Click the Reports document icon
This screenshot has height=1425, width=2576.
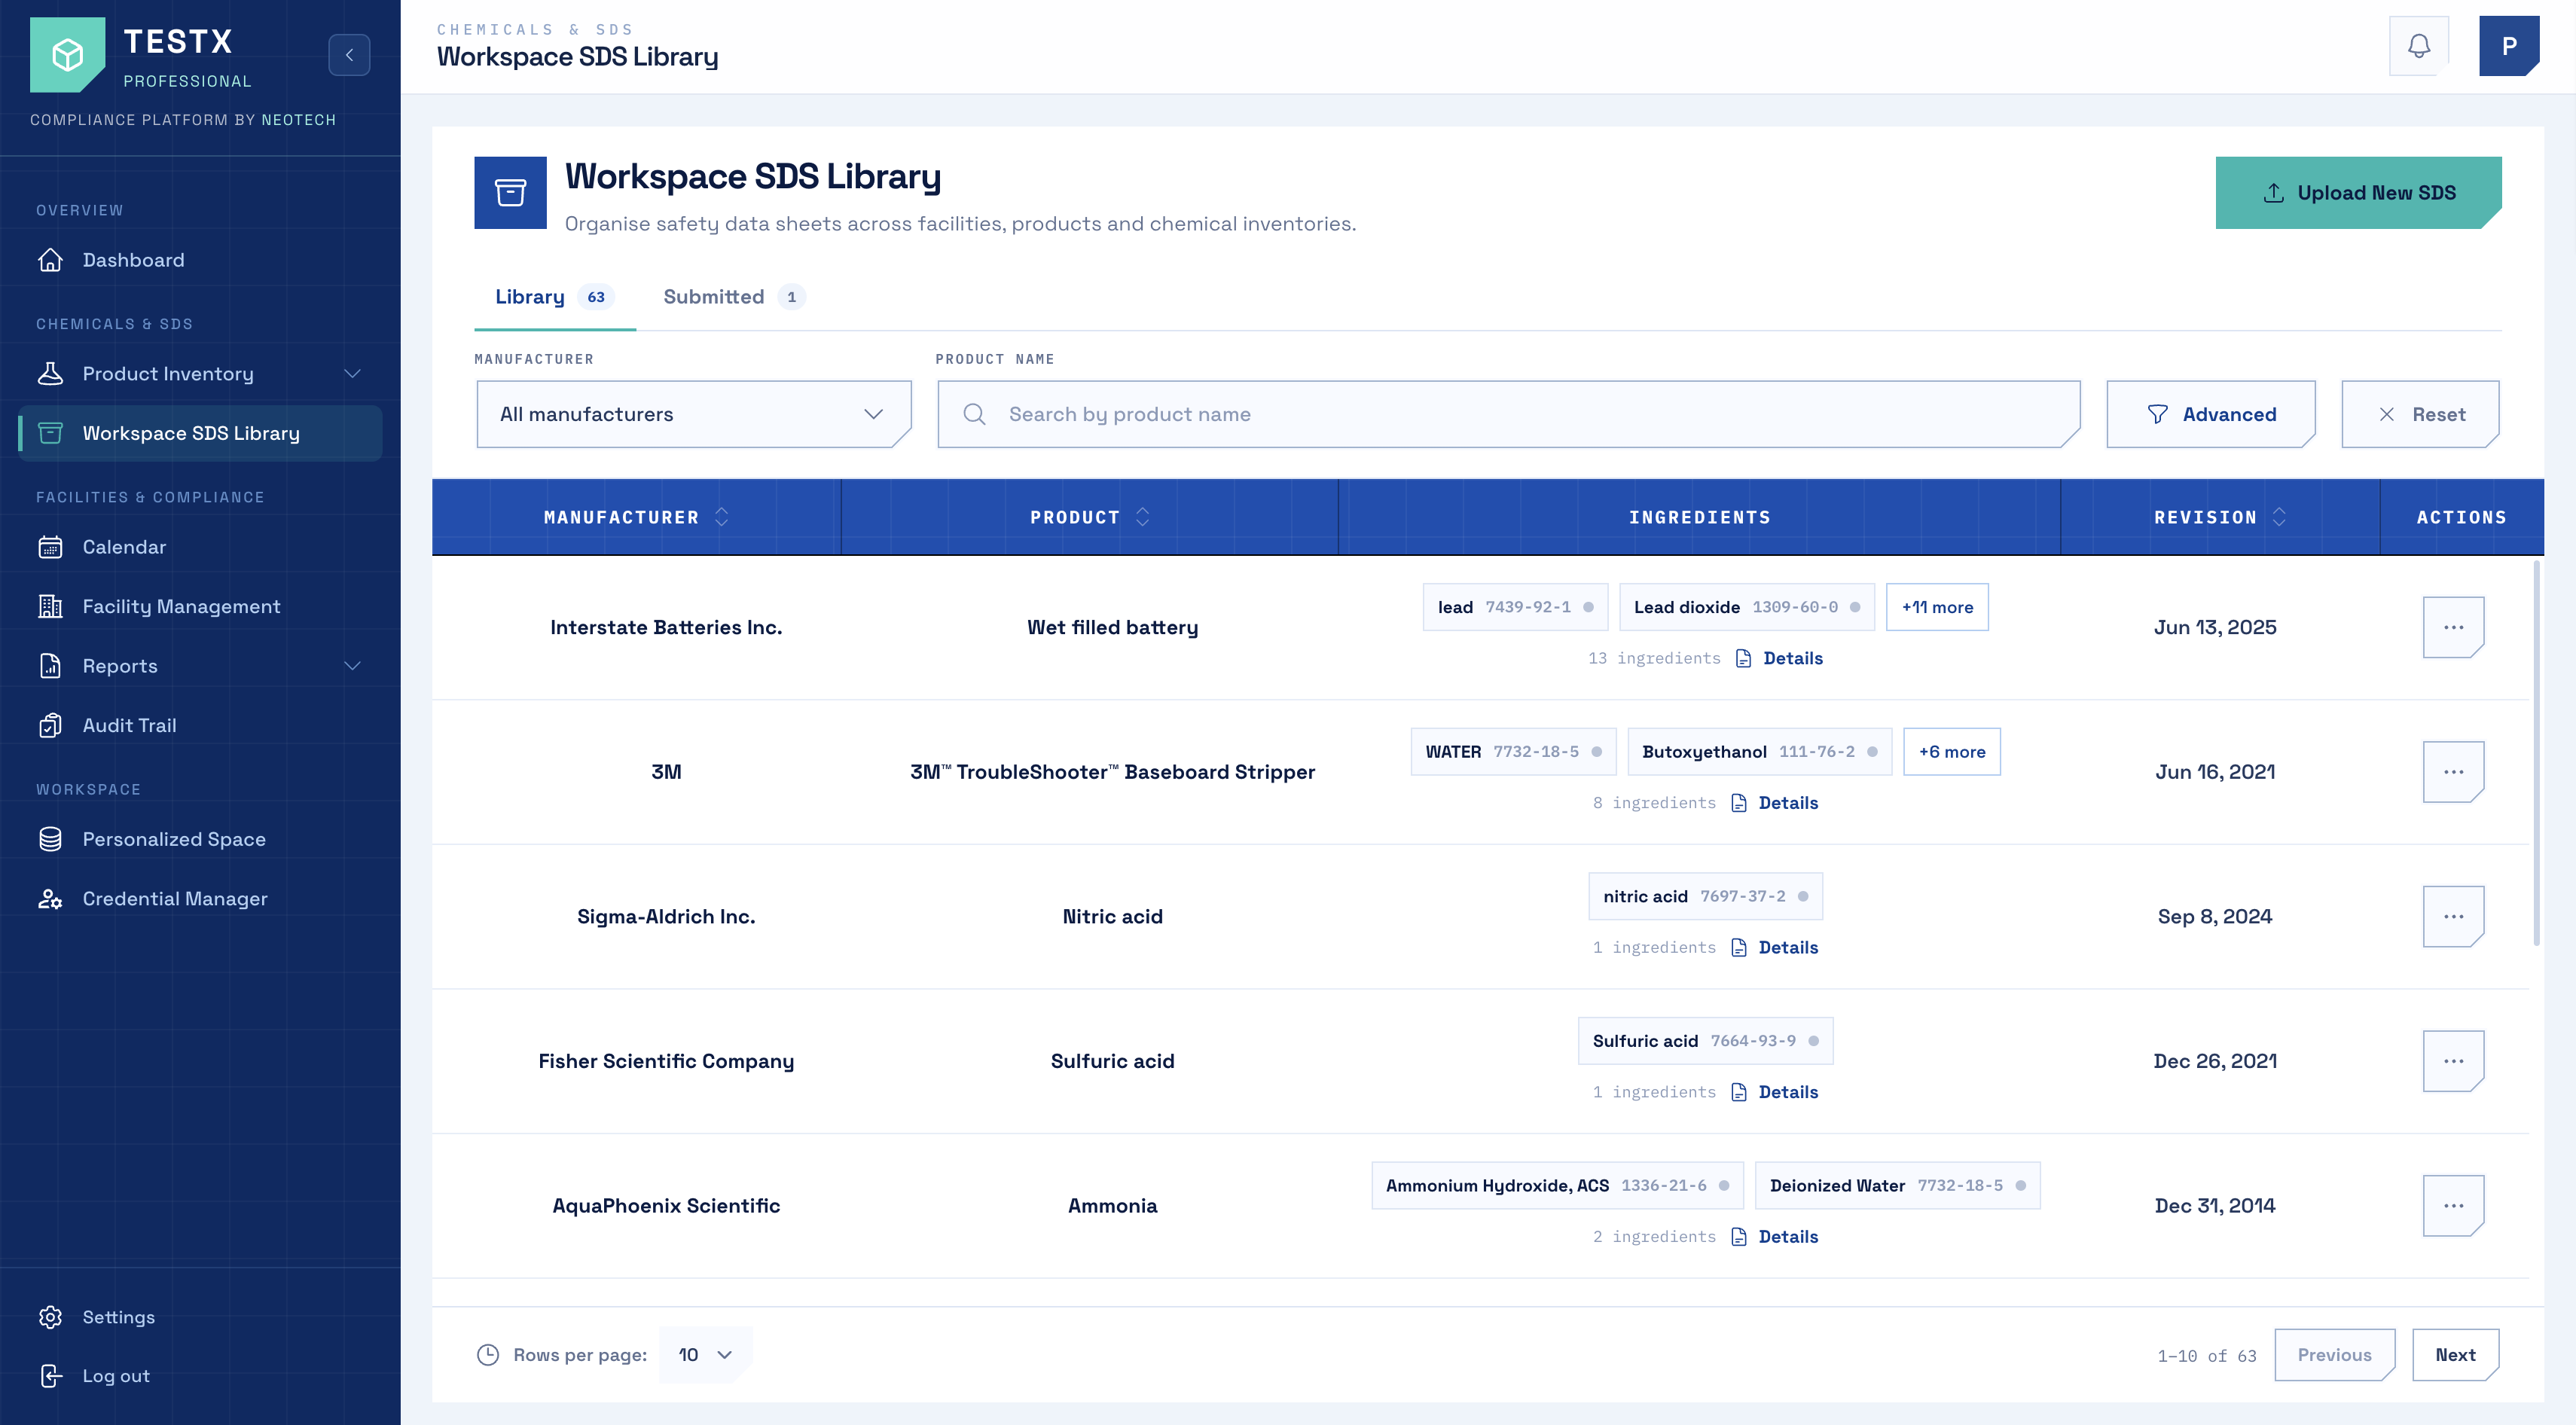pyautogui.click(x=50, y=666)
